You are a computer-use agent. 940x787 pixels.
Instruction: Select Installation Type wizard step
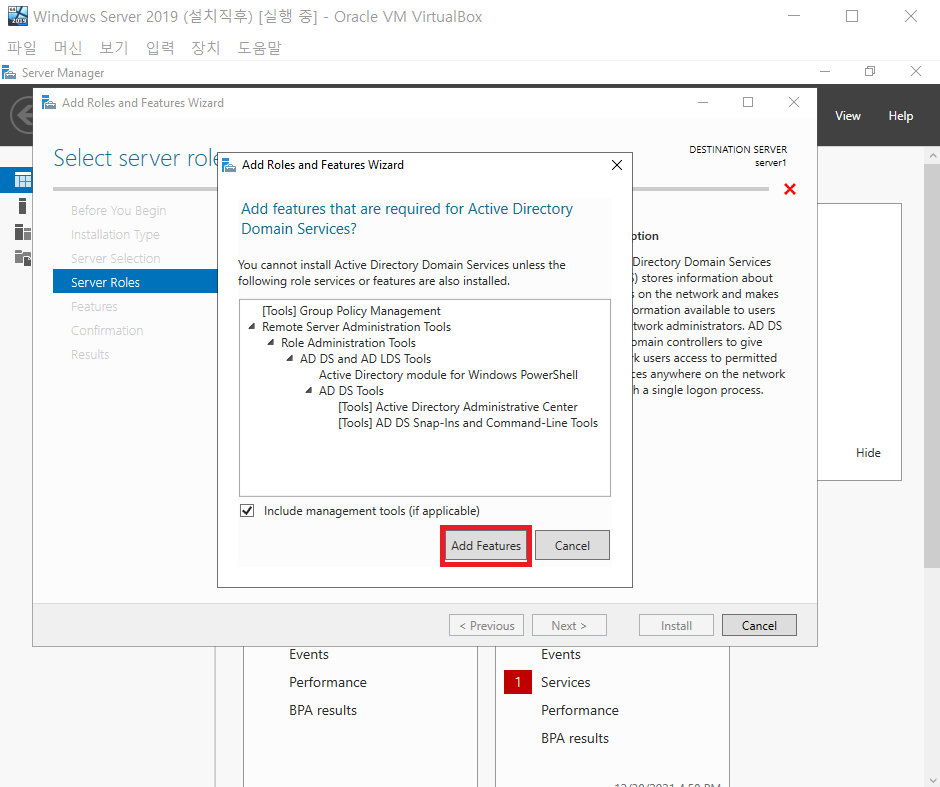pyautogui.click(x=115, y=234)
